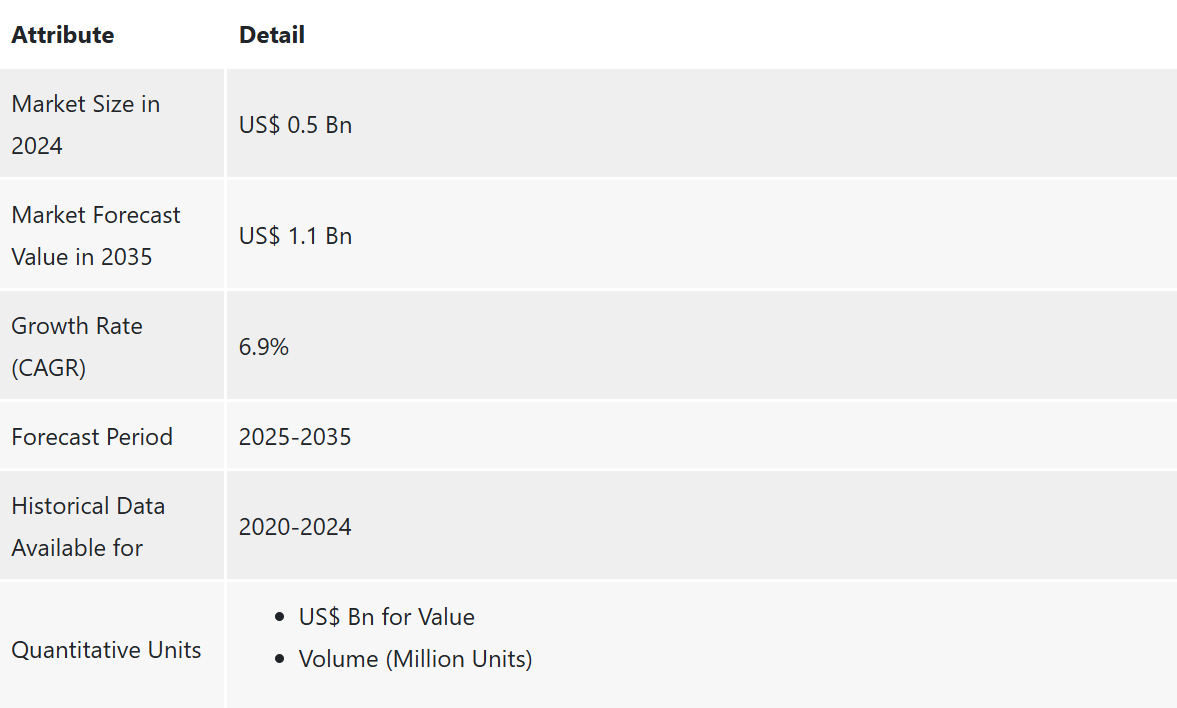Click the 2025-2035 forecast period value
The width and height of the screenshot is (1177, 708).
[x=295, y=437]
